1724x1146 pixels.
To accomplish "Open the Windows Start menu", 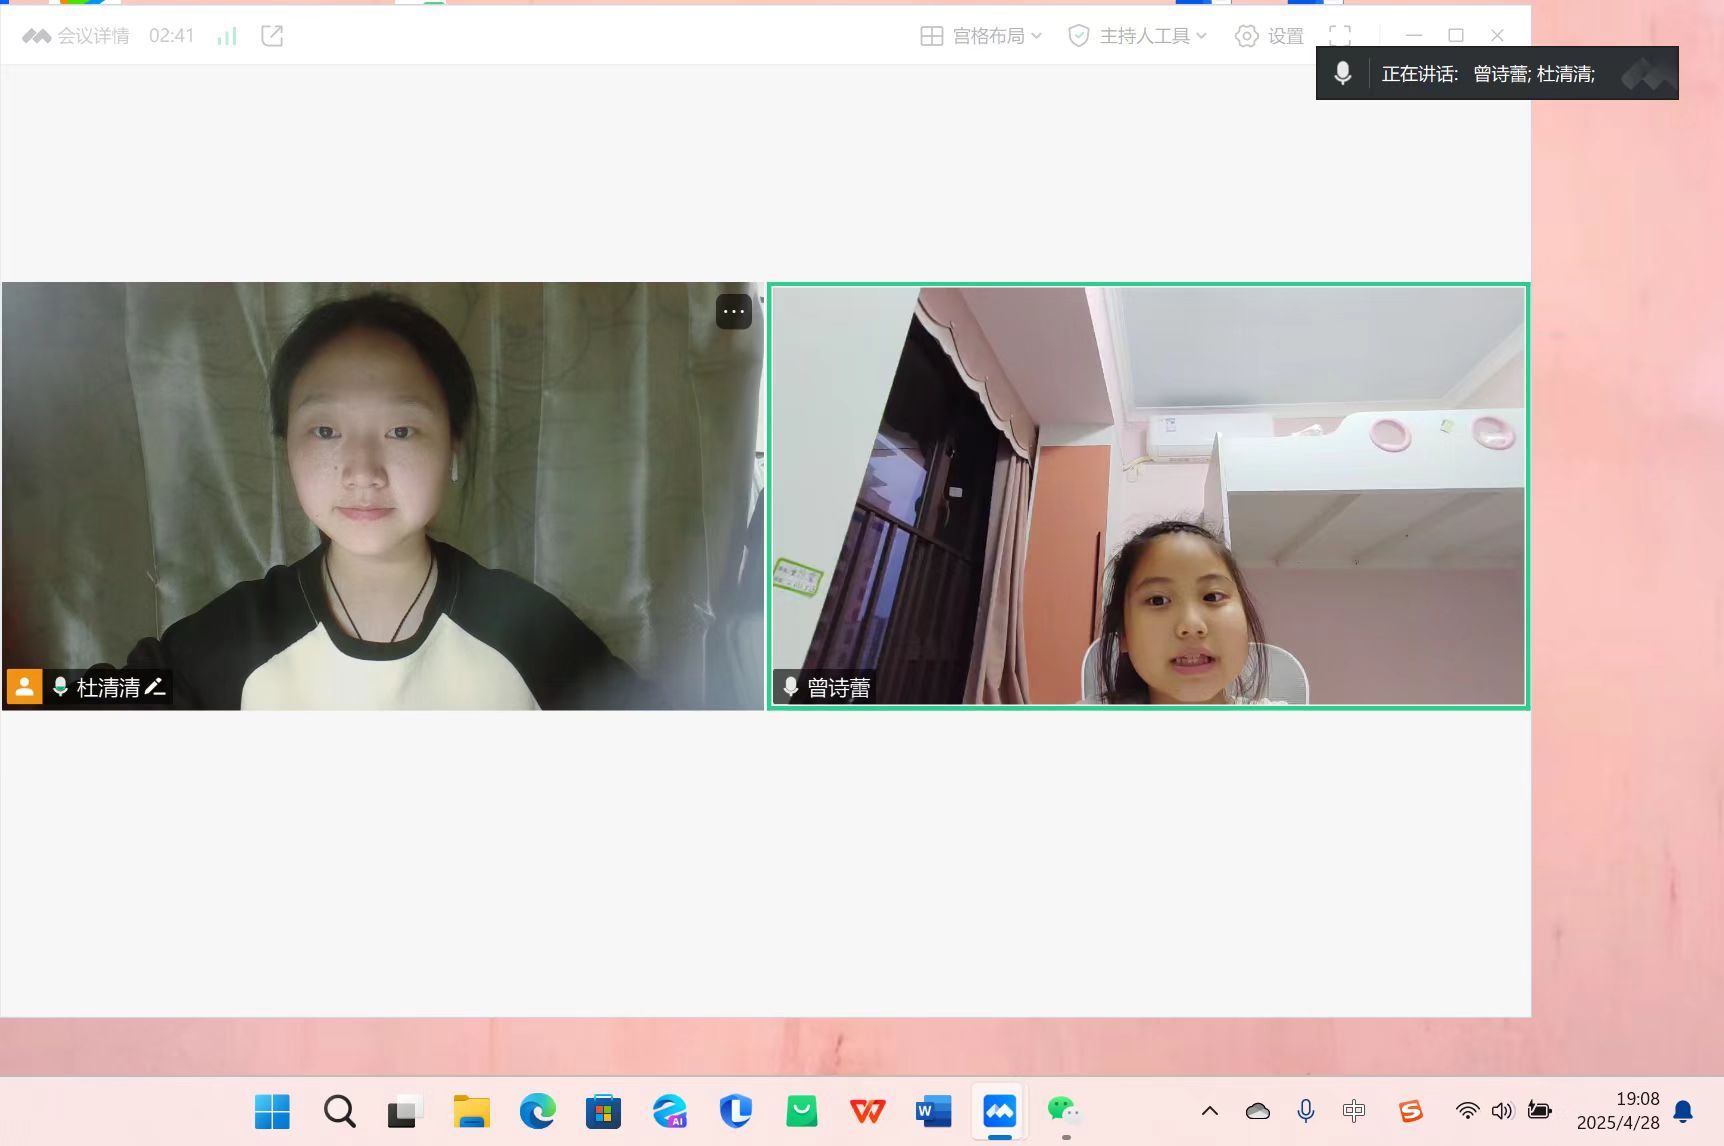I will (272, 1111).
